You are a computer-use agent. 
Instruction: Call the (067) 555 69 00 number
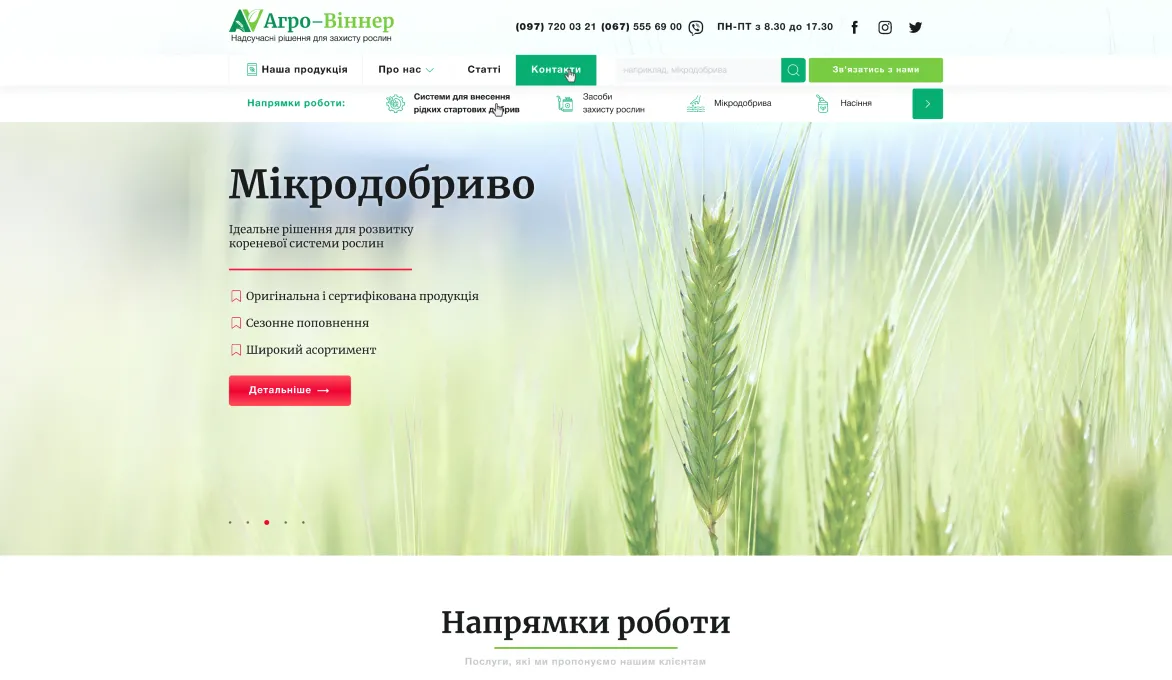(x=641, y=27)
